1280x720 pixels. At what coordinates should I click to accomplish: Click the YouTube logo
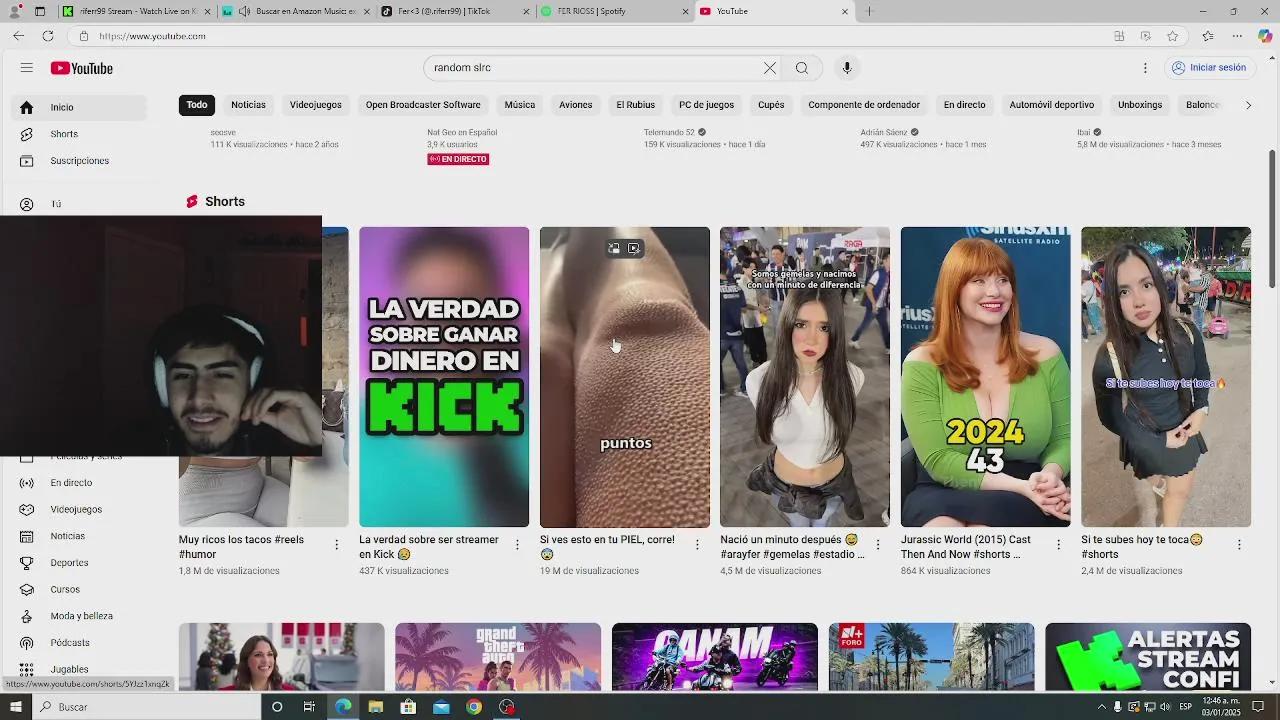click(82, 68)
